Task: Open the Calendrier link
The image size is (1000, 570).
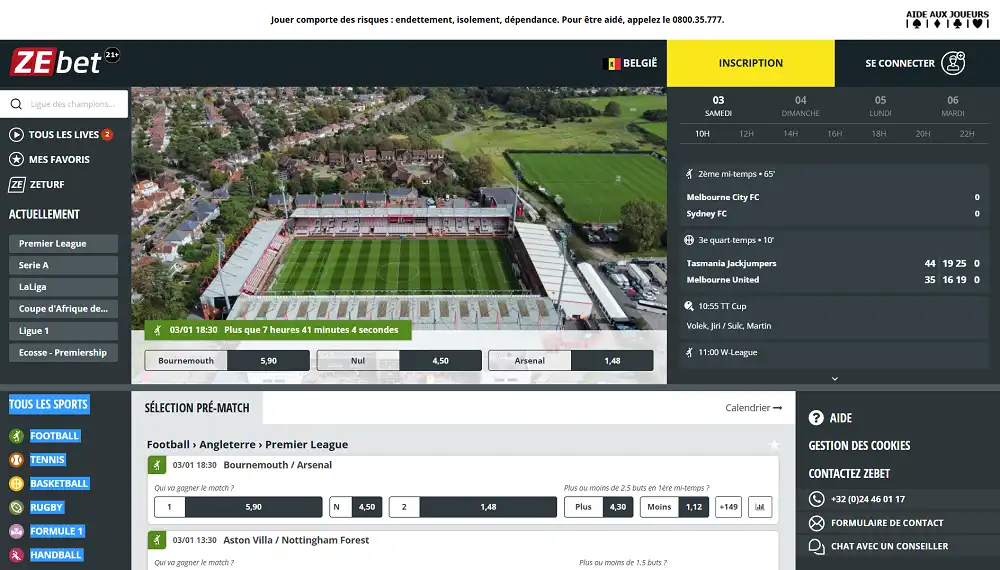Action: pyautogui.click(x=753, y=408)
